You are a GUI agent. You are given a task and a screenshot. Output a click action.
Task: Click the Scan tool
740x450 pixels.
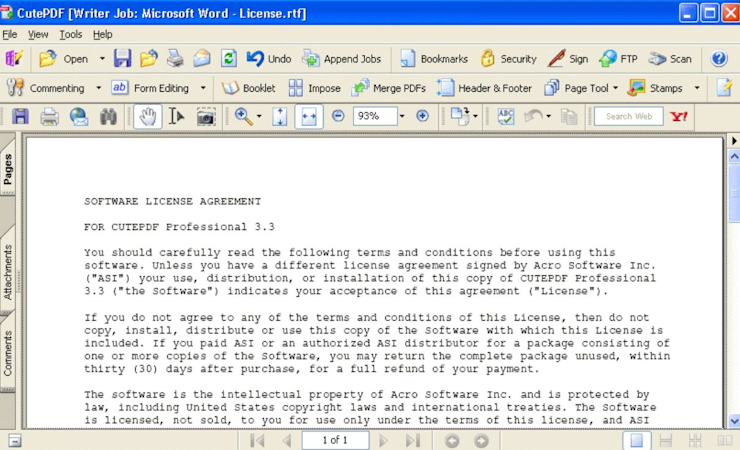[670, 59]
